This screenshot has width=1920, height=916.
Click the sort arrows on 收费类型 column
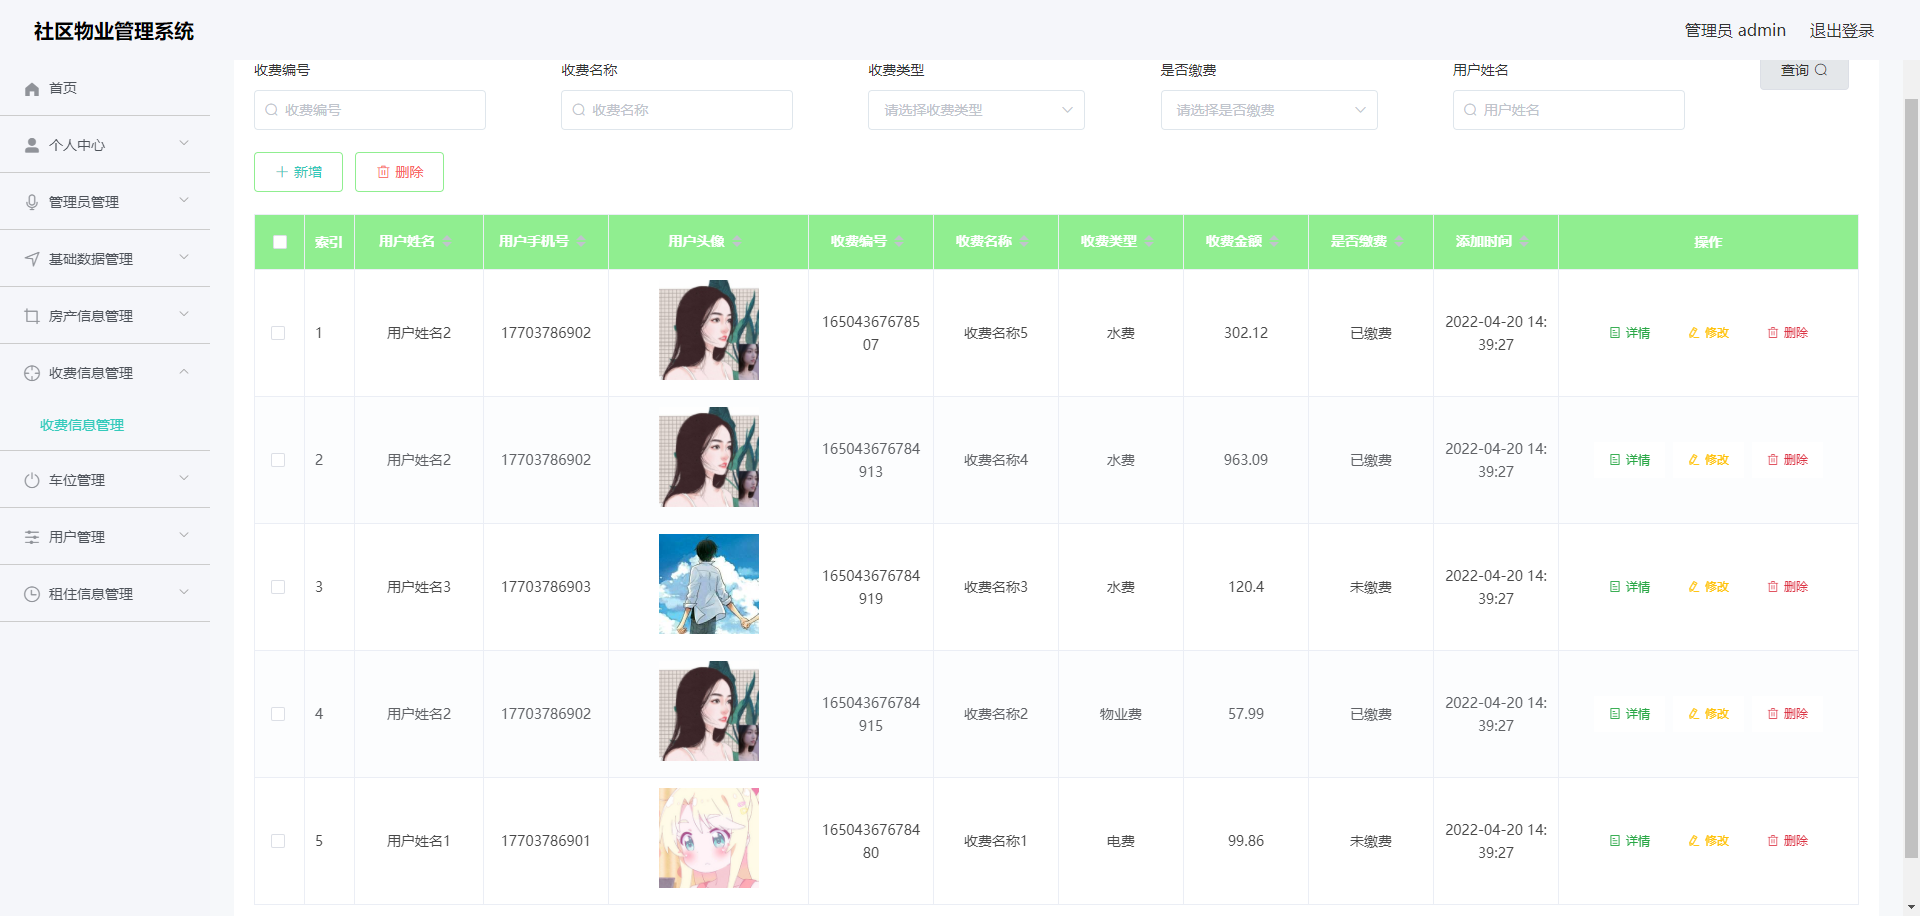(x=1149, y=241)
